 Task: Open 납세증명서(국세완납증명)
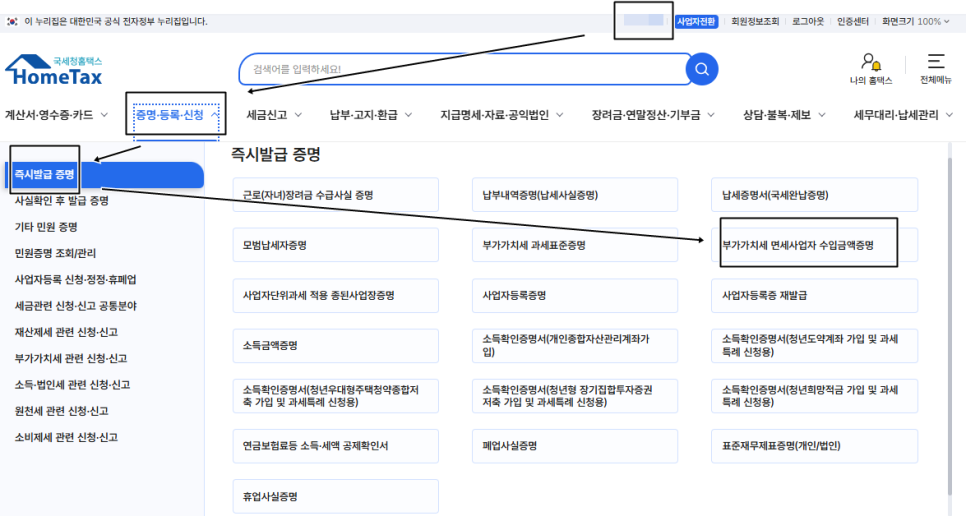814,195
